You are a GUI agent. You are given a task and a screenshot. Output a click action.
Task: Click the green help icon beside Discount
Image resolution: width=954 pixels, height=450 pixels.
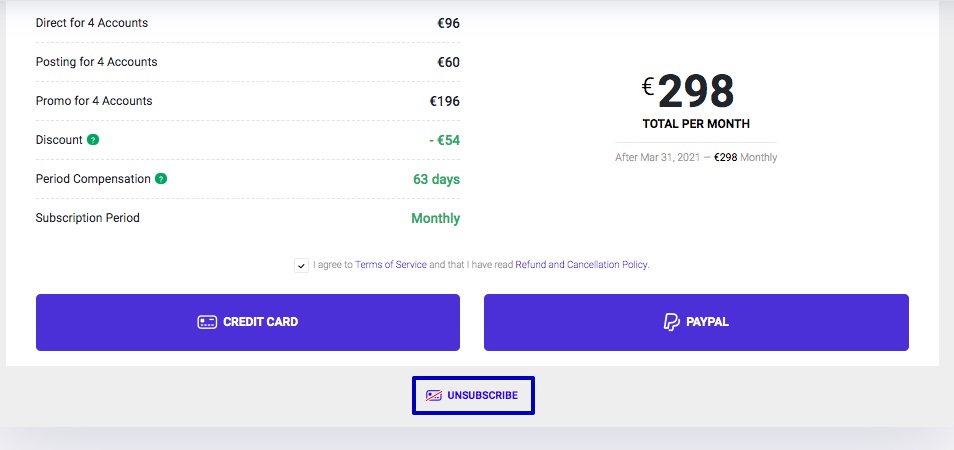(93, 140)
